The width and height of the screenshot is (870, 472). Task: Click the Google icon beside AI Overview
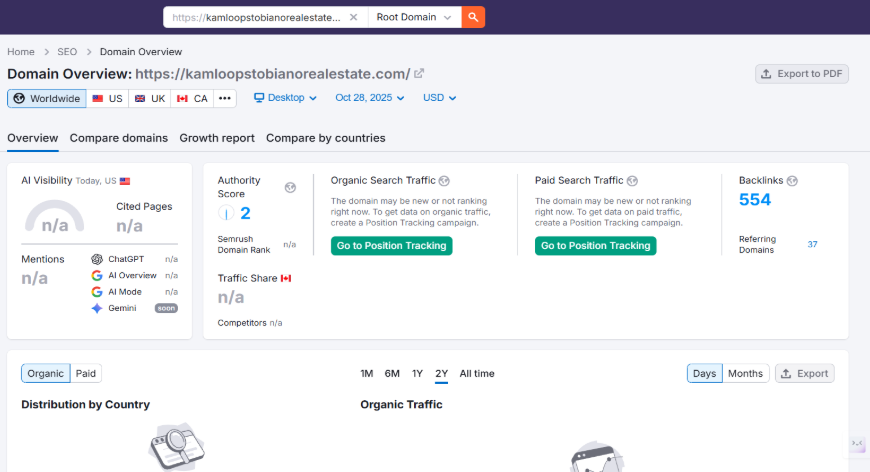[97, 276]
